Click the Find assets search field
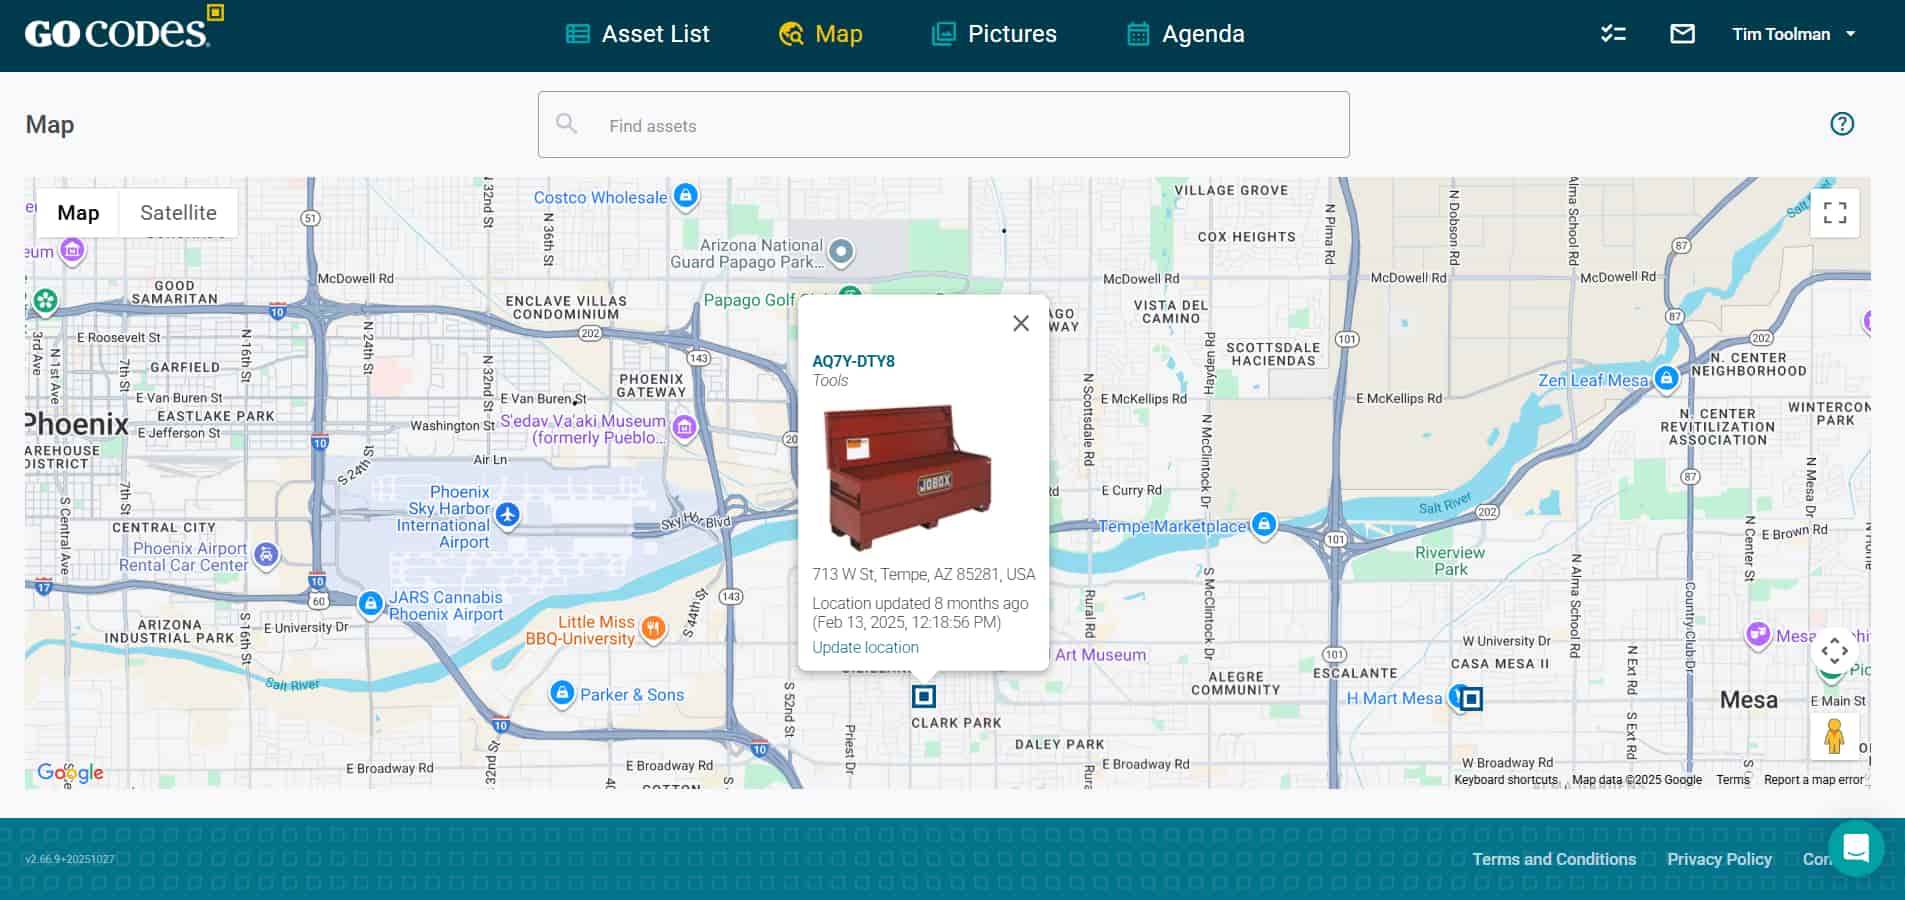The image size is (1905, 900). 943,125
